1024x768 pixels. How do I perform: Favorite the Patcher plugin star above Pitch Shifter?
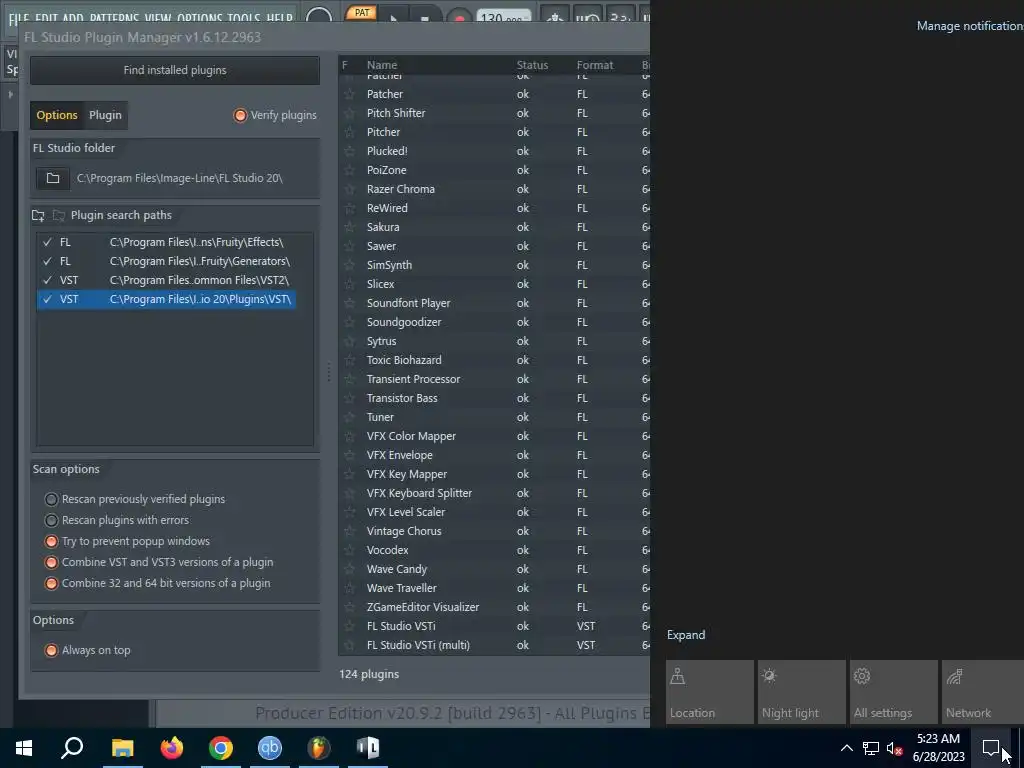tap(349, 94)
